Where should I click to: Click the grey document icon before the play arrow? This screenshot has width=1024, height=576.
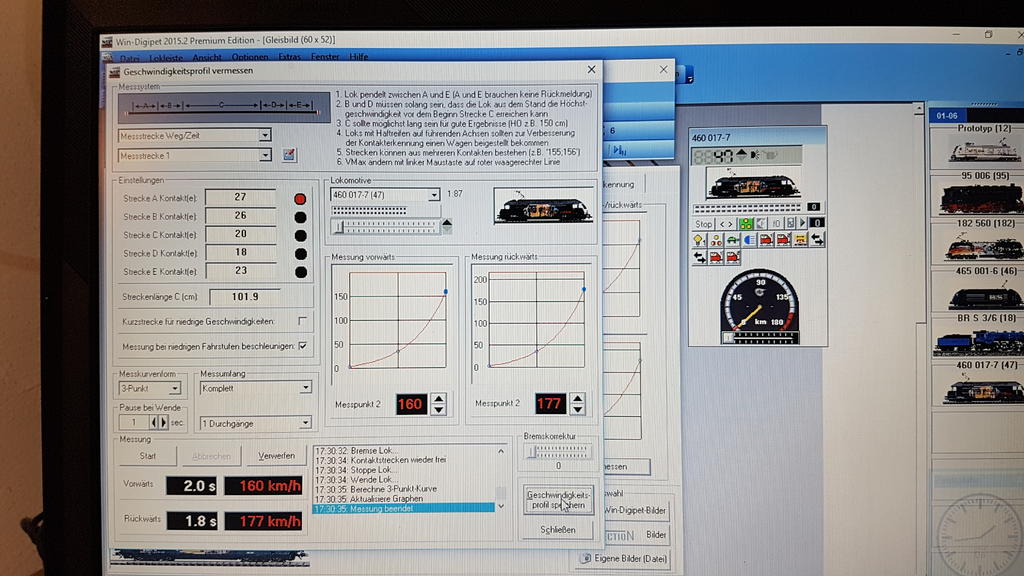point(791,223)
